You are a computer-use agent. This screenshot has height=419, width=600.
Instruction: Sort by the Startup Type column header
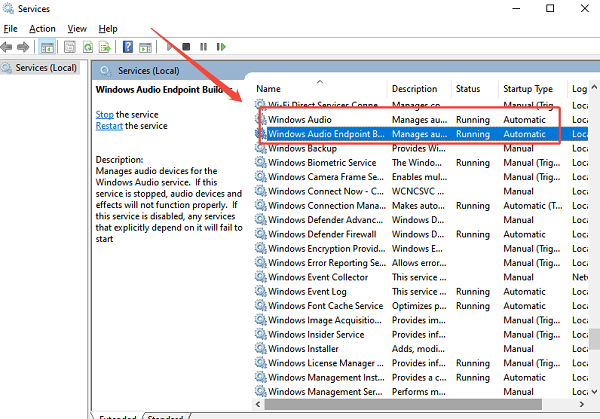[532, 89]
